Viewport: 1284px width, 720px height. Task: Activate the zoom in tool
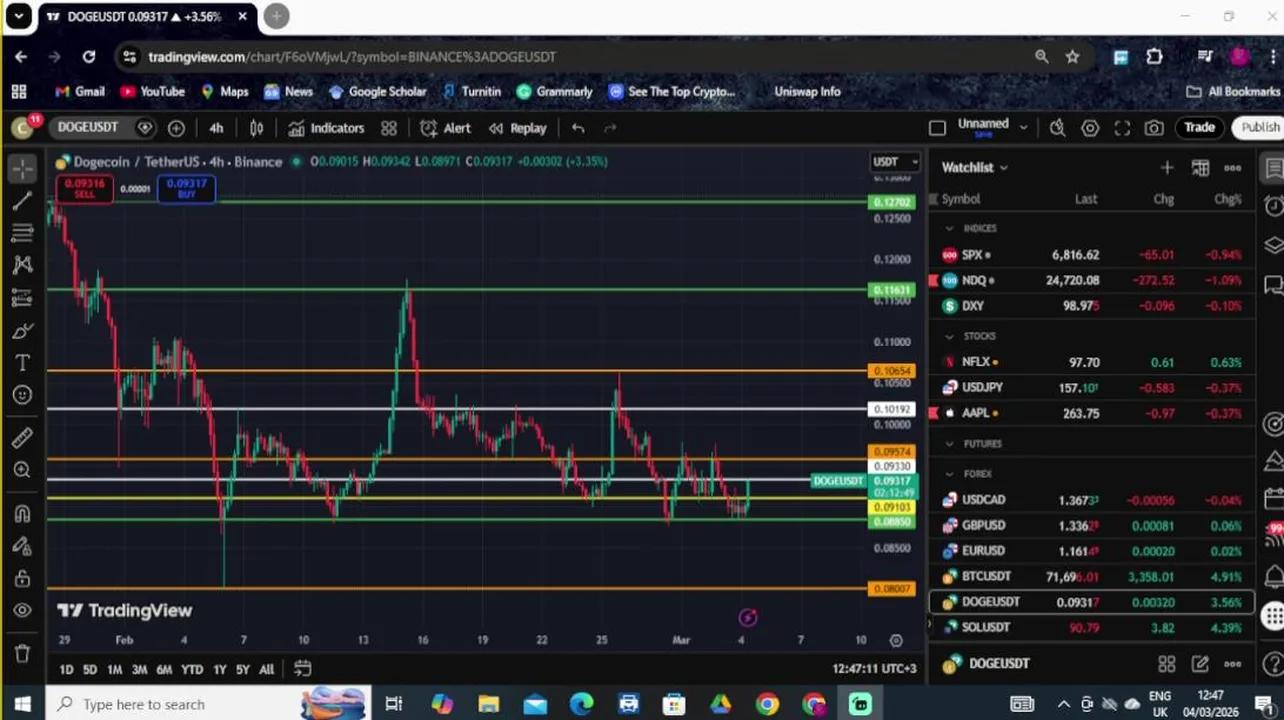tap(22, 470)
